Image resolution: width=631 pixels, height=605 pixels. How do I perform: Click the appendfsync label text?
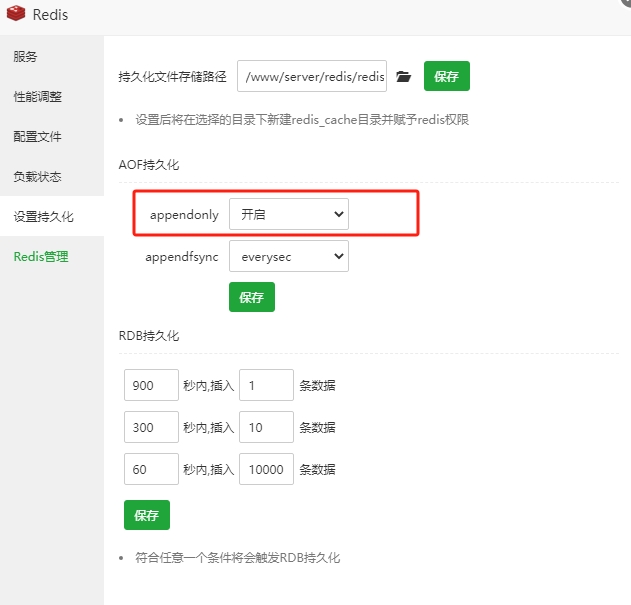point(182,257)
